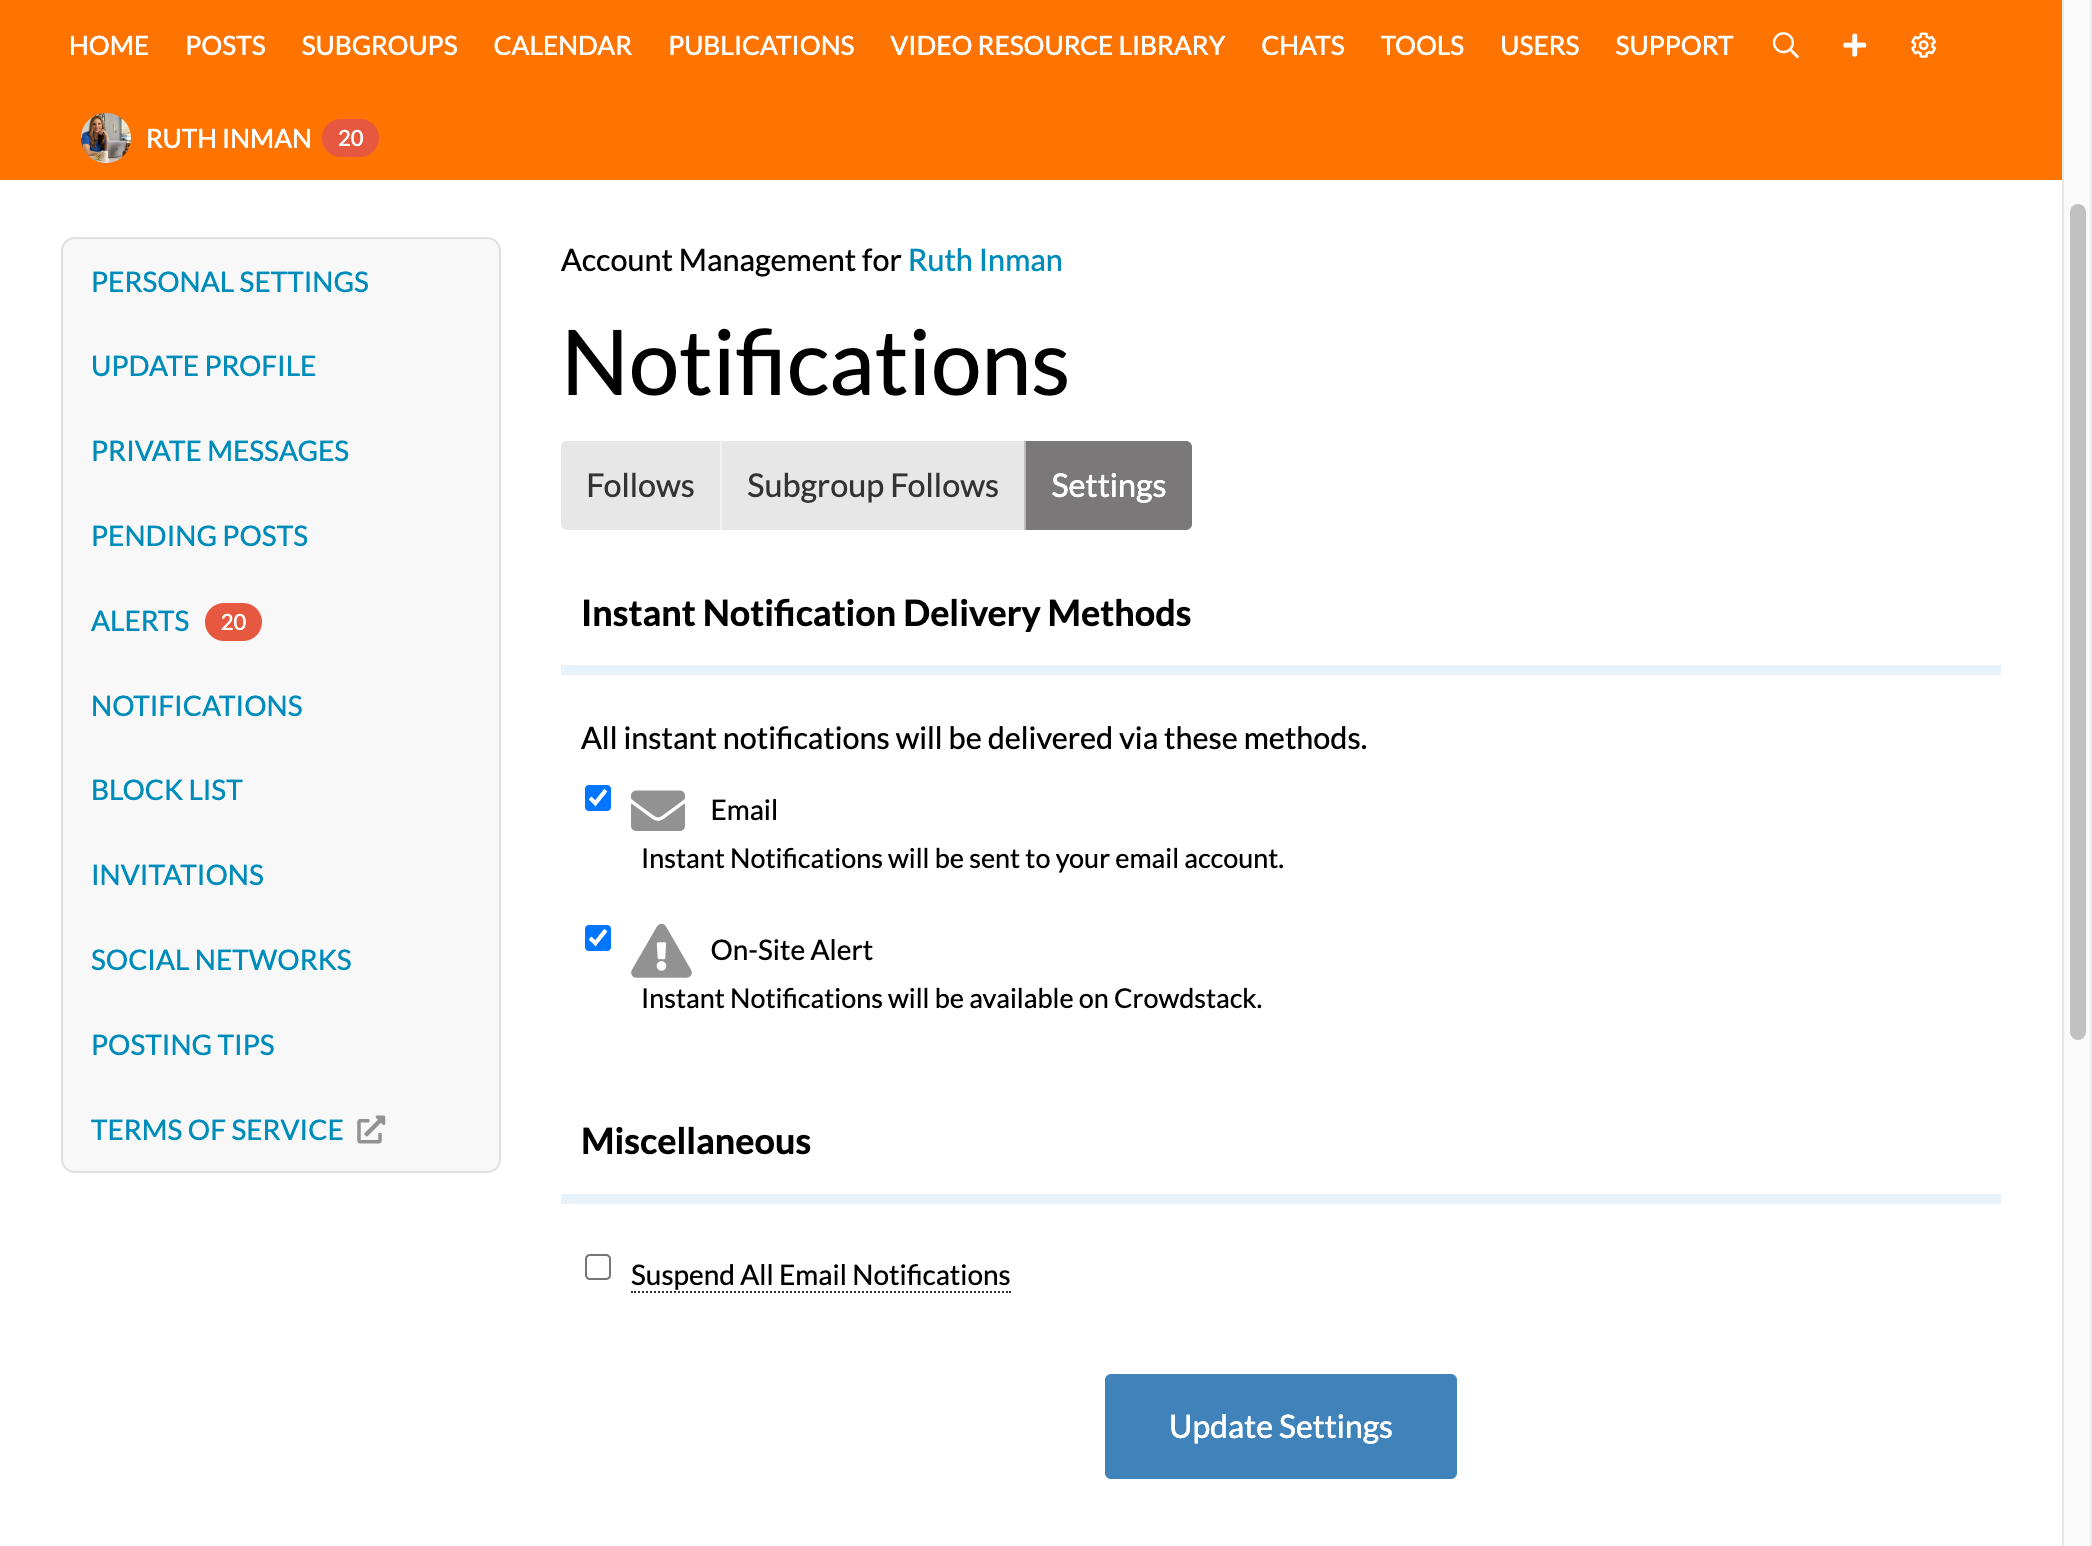2092x1546 pixels.
Task: Uncheck the Email delivery checkbox
Action: [598, 798]
